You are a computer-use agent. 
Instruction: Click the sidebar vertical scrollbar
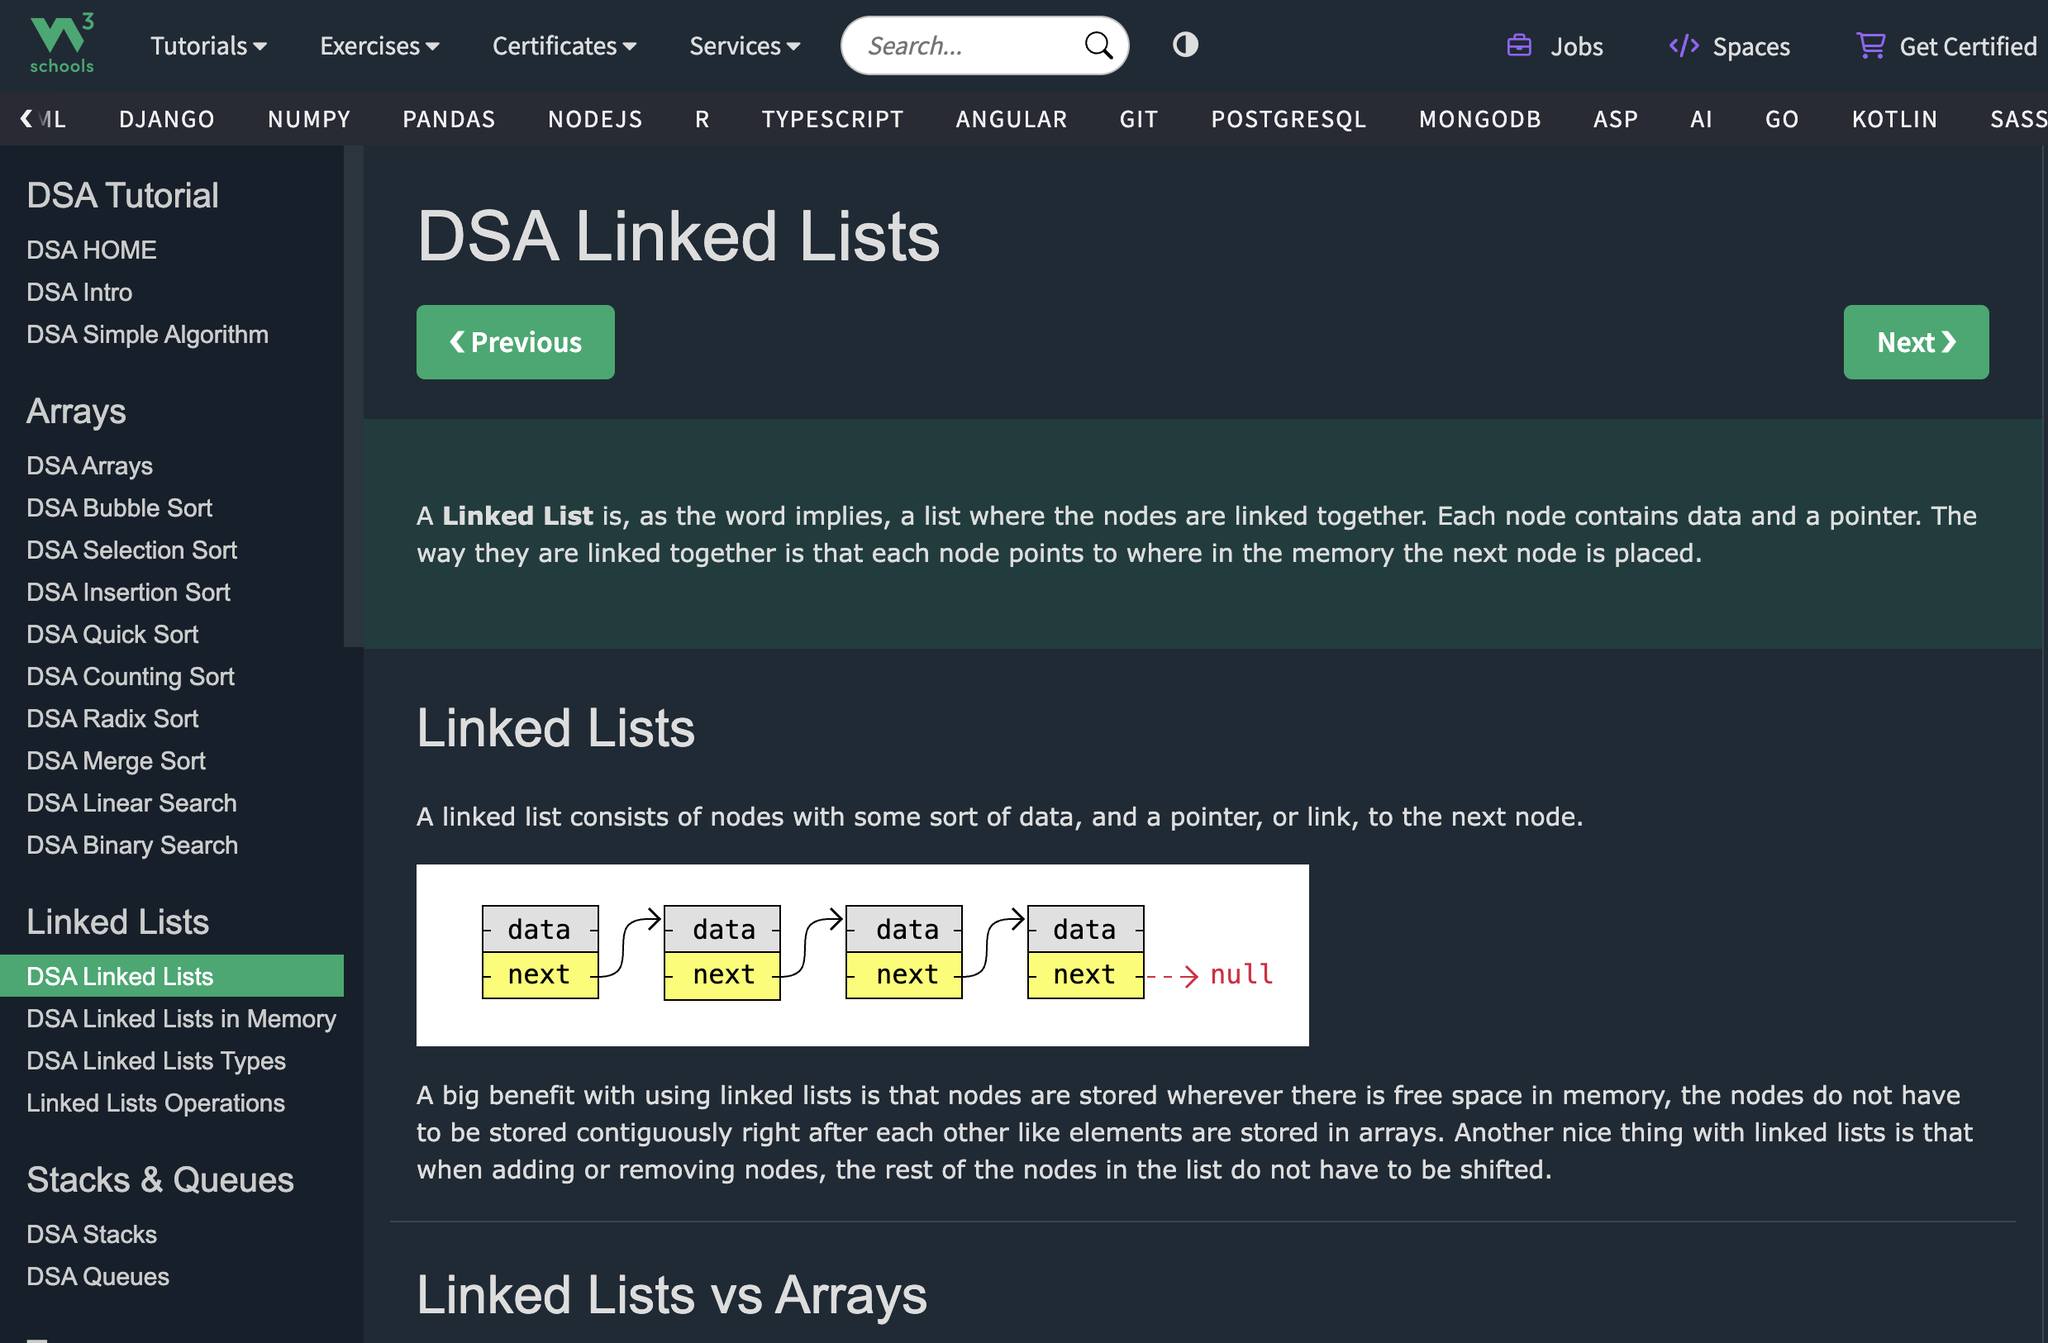pyautogui.click(x=353, y=396)
